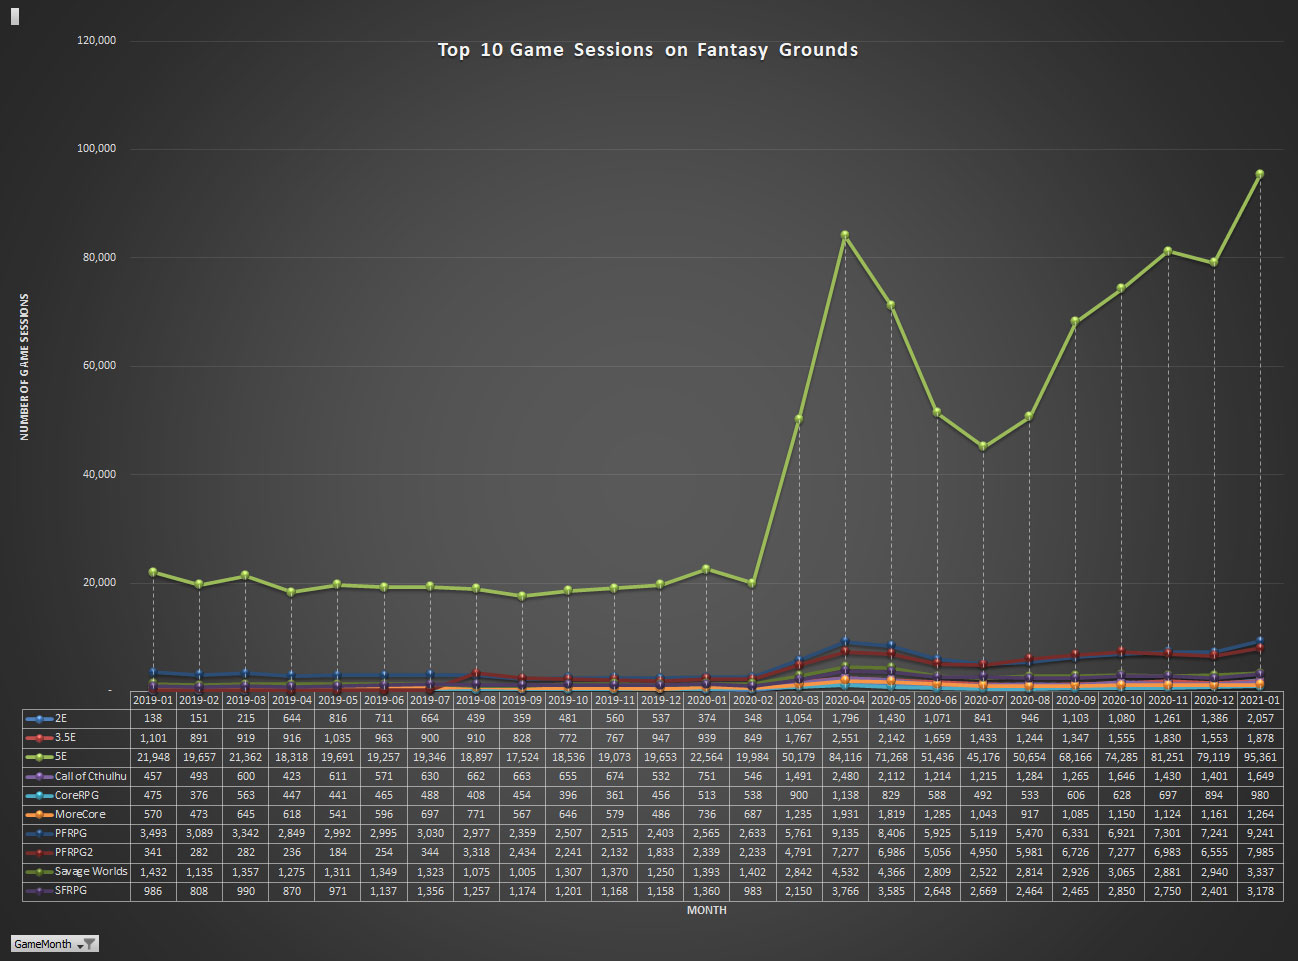Click the 1,264 cell in MoreCore row
This screenshot has height=961, width=1298.
[x=1260, y=814]
